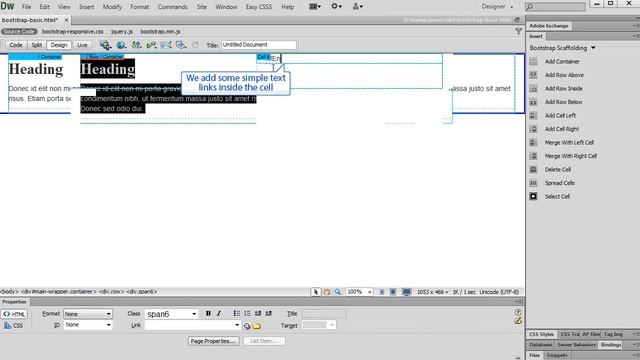Screen dimensions: 640x360
Task: Click the search field in the top bar
Action: click(x=556, y=7)
